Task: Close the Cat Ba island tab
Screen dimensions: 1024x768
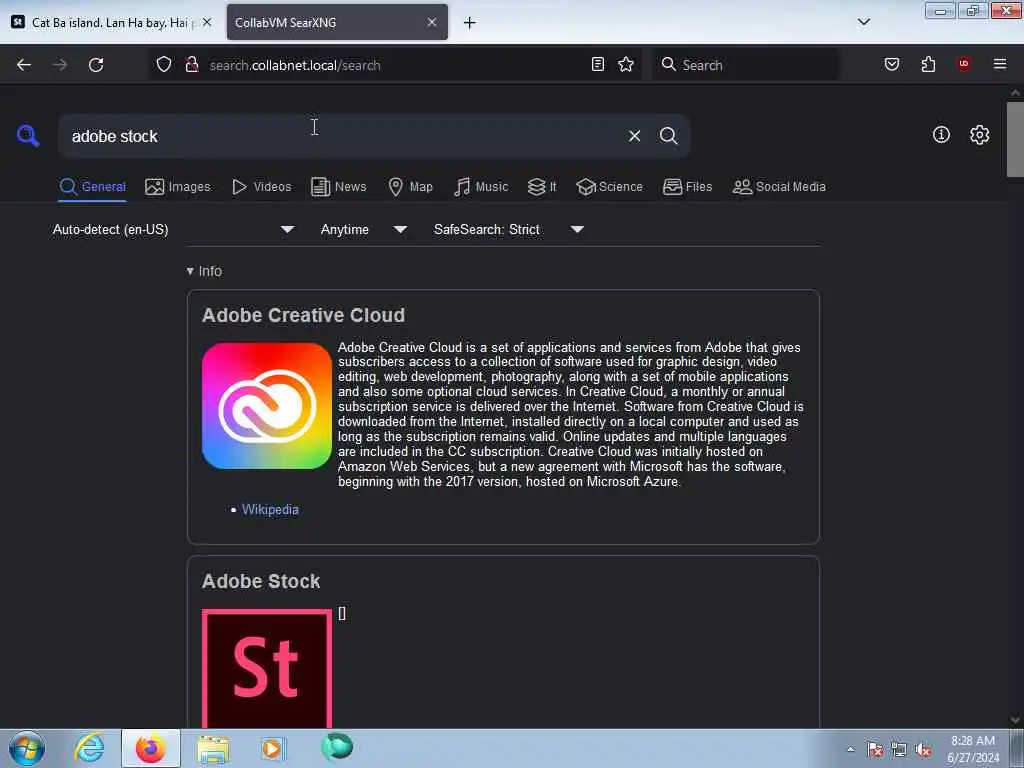Action: tap(207, 22)
